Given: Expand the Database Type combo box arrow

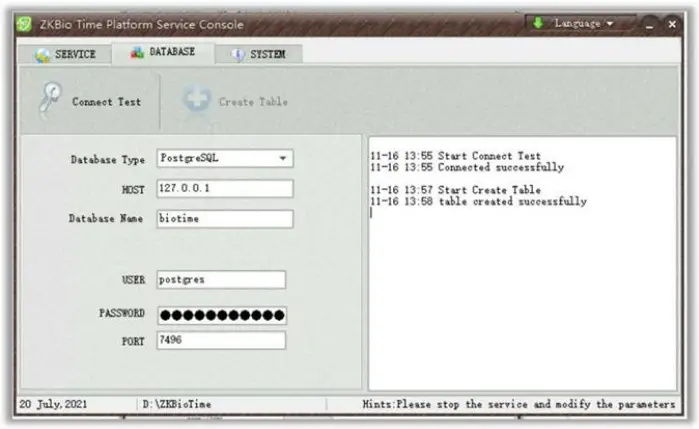Looking at the screenshot, I should pos(283,158).
